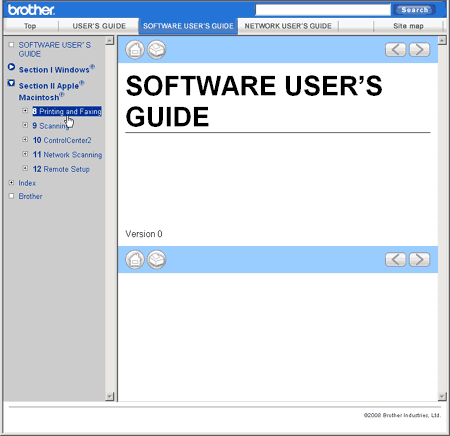Viewport: 450px width, 436px height.
Task: Click content pane scrollbar down arrow
Action: (x=442, y=397)
